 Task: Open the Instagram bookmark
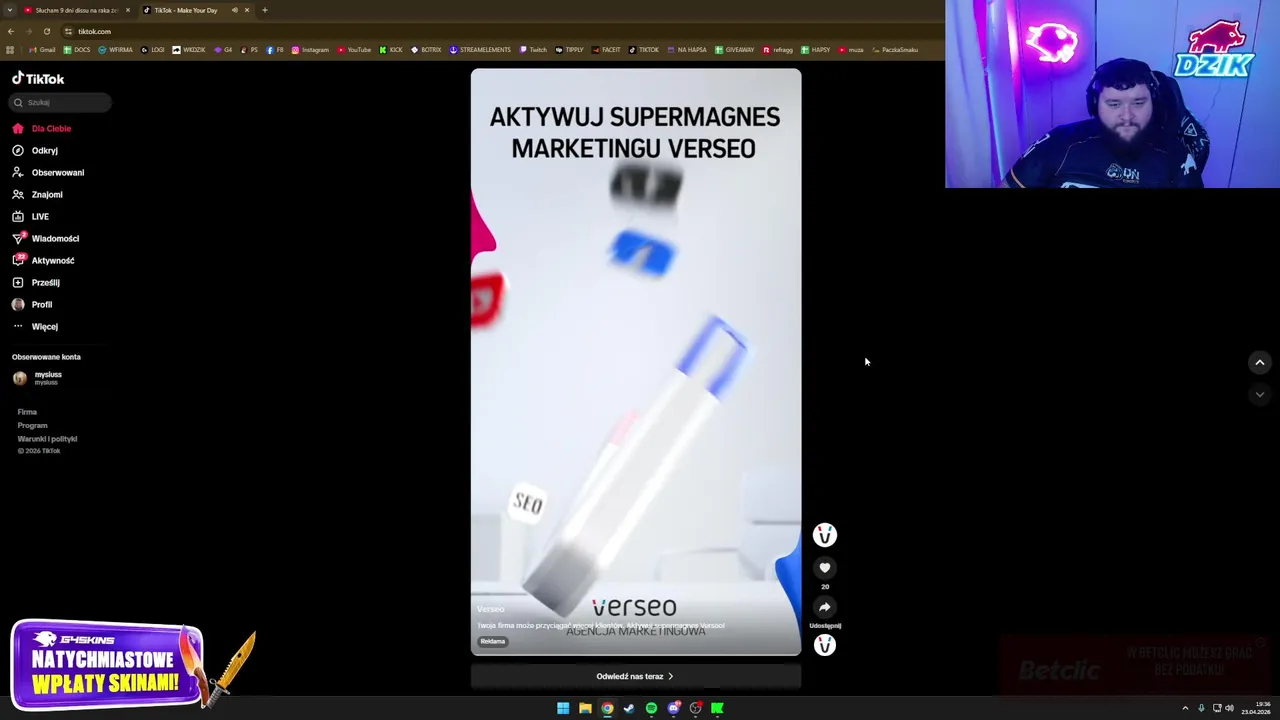click(310, 49)
